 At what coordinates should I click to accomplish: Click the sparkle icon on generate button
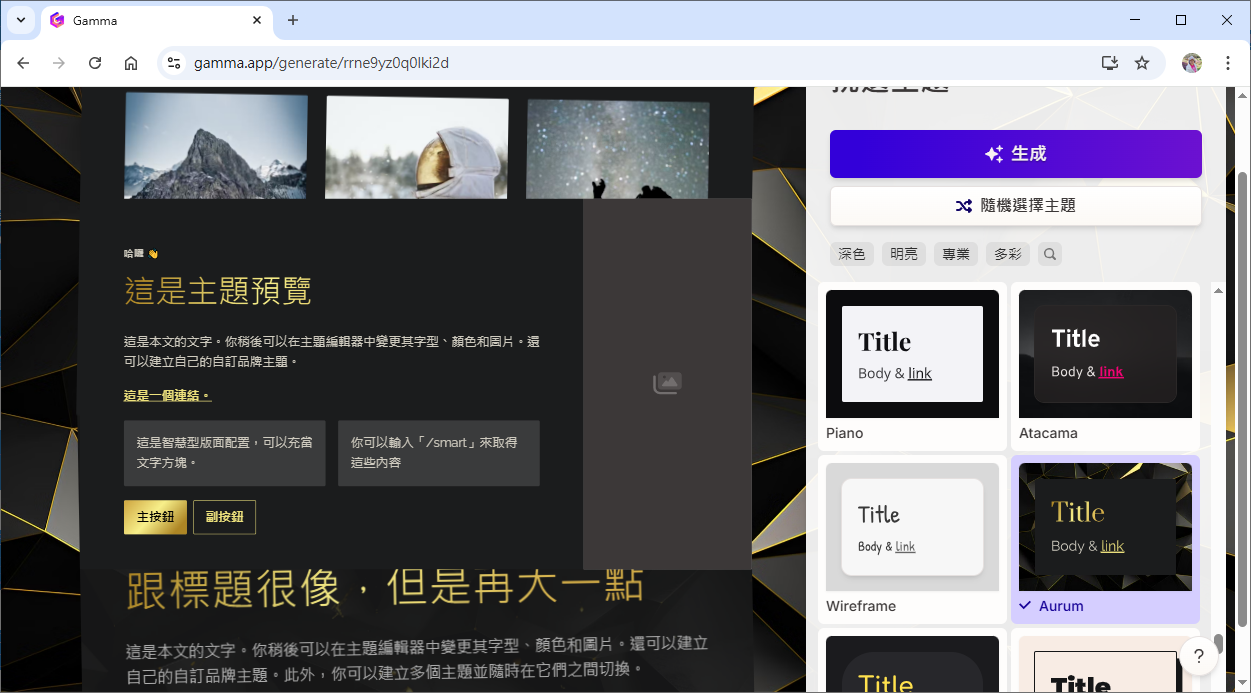(994, 154)
